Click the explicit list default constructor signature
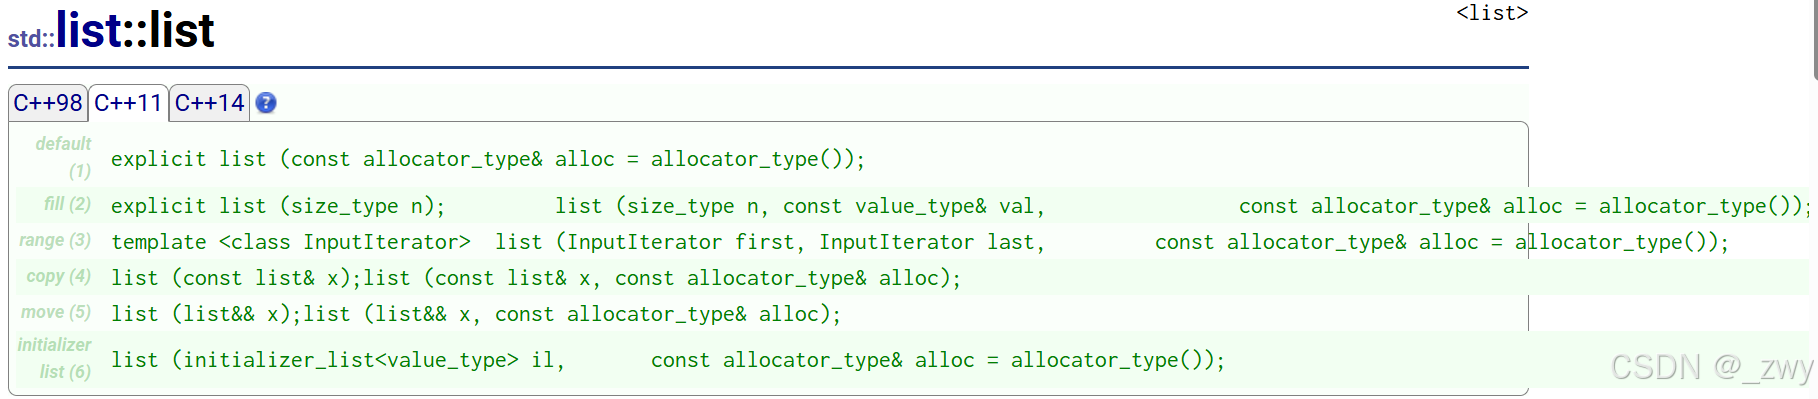 (488, 159)
